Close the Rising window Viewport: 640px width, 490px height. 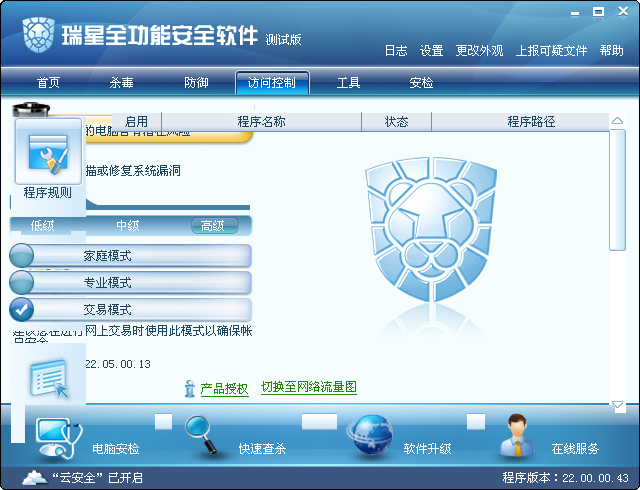coord(623,11)
